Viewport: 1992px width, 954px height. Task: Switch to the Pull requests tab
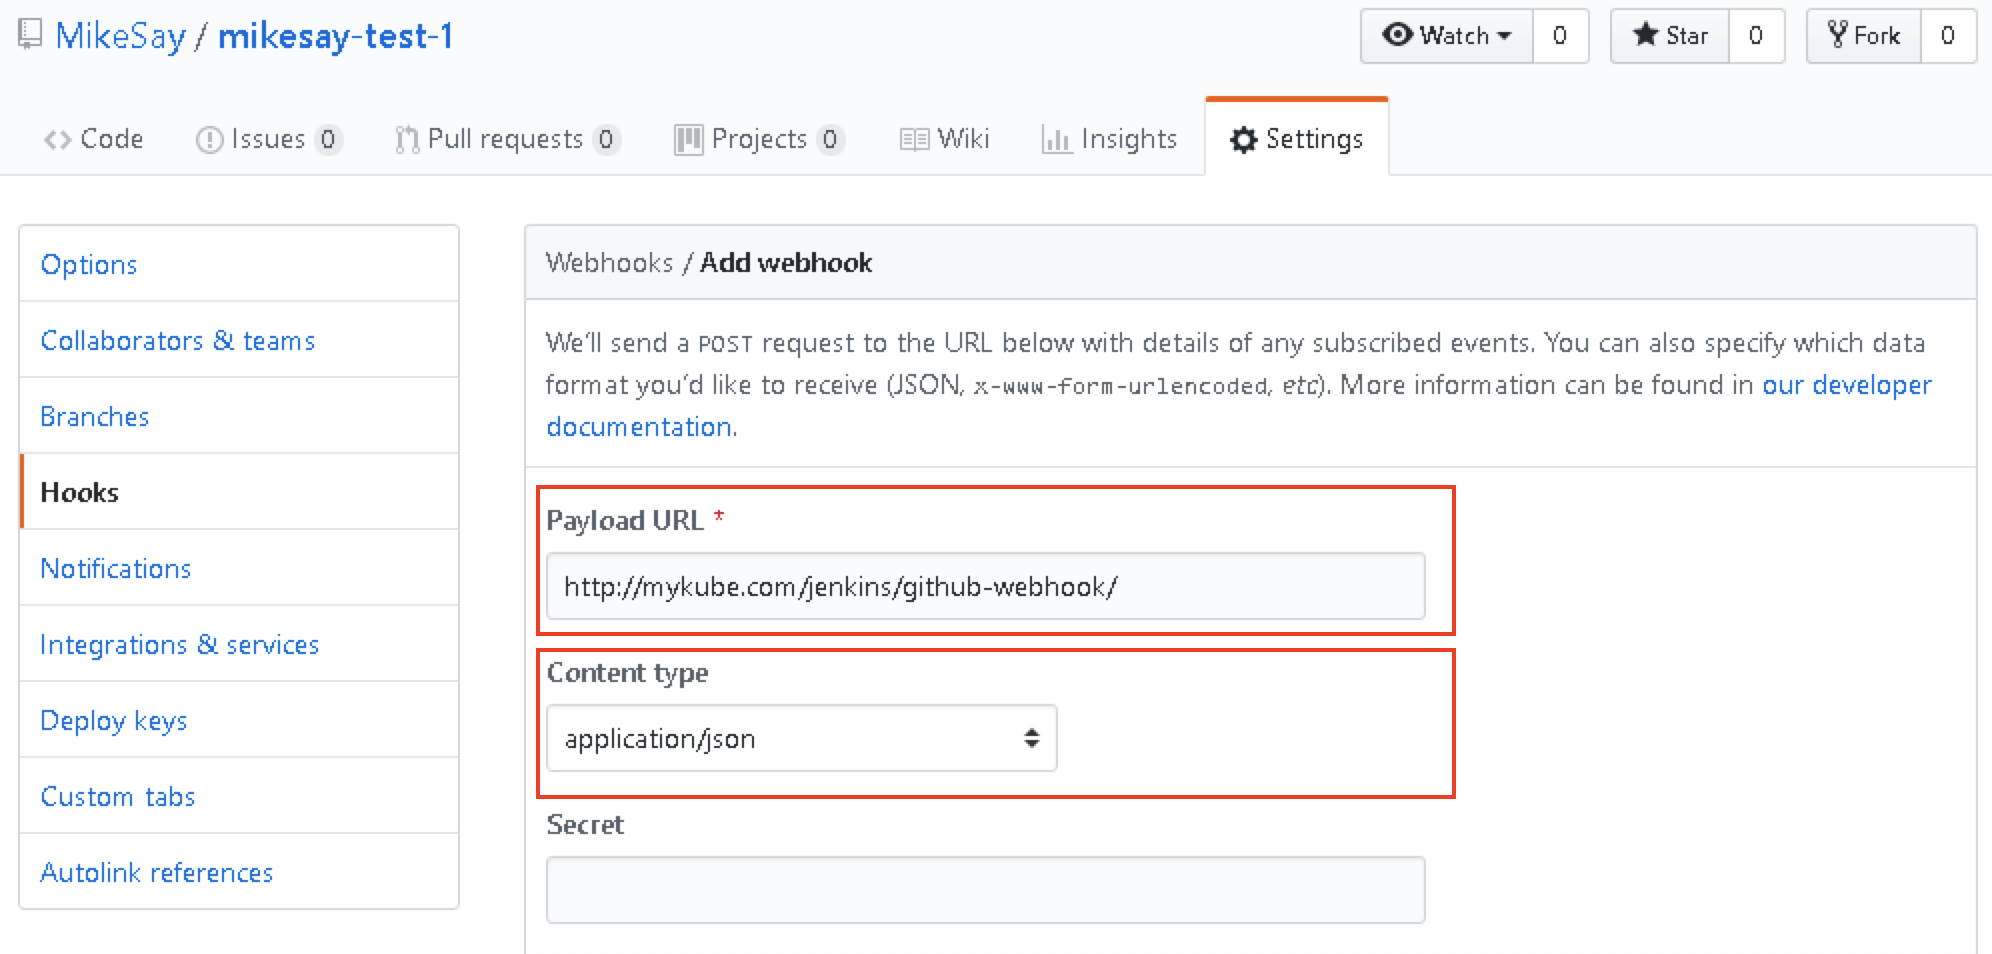tap(506, 139)
